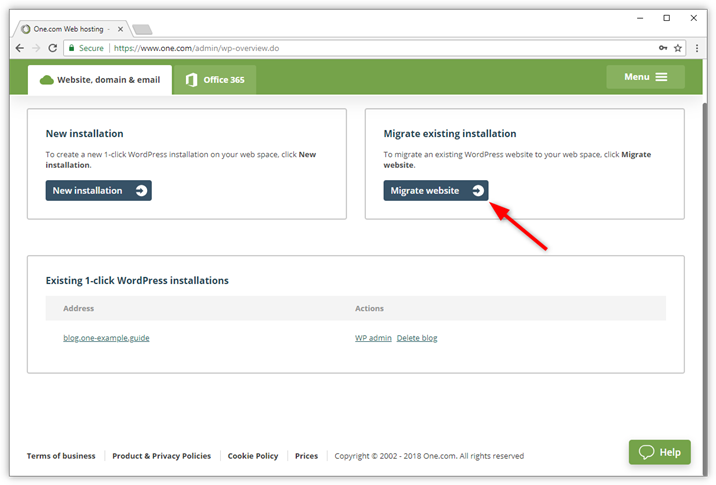Open the WP admin link
The image size is (716, 485).
pyautogui.click(x=374, y=338)
